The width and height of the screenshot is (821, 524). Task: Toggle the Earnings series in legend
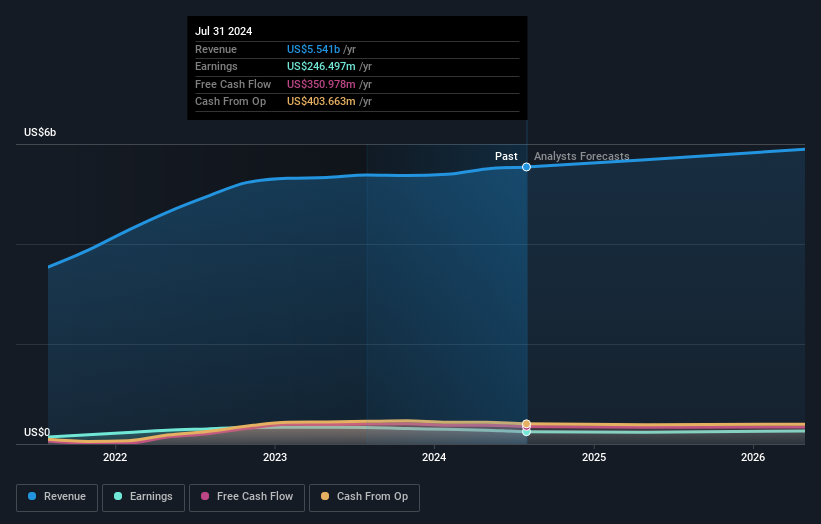[x=143, y=497]
